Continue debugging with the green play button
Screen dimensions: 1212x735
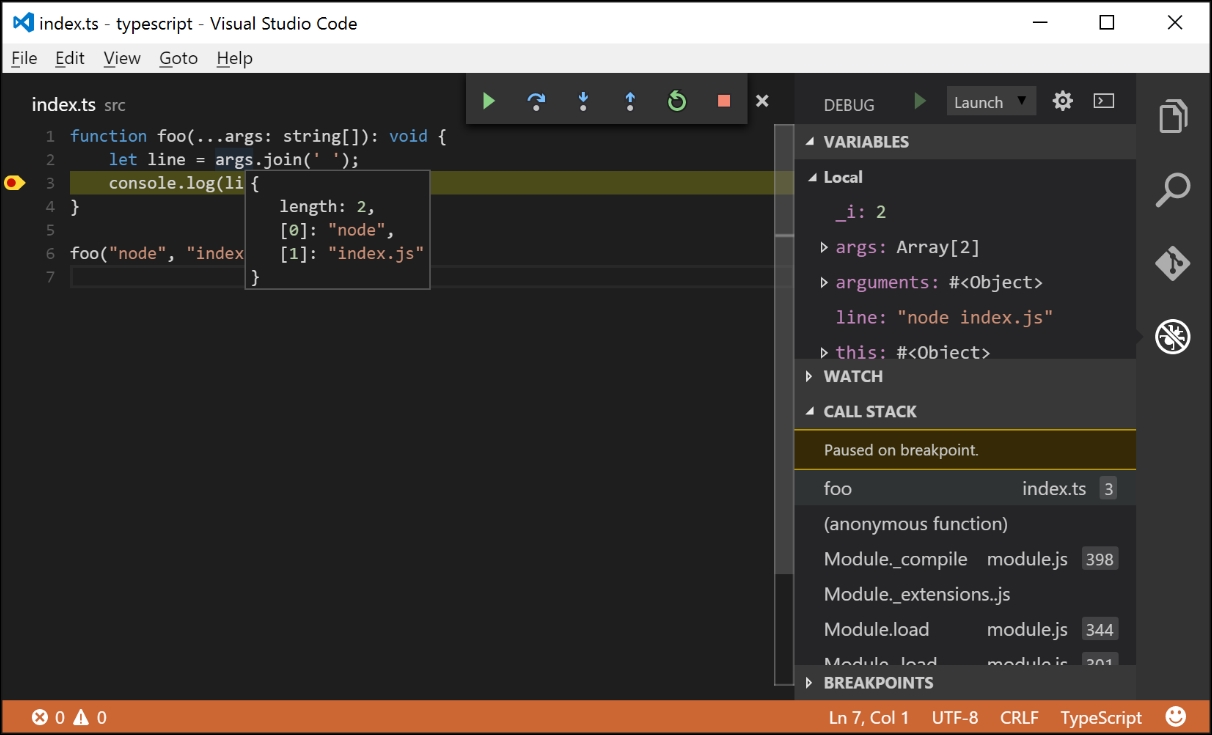pos(489,100)
